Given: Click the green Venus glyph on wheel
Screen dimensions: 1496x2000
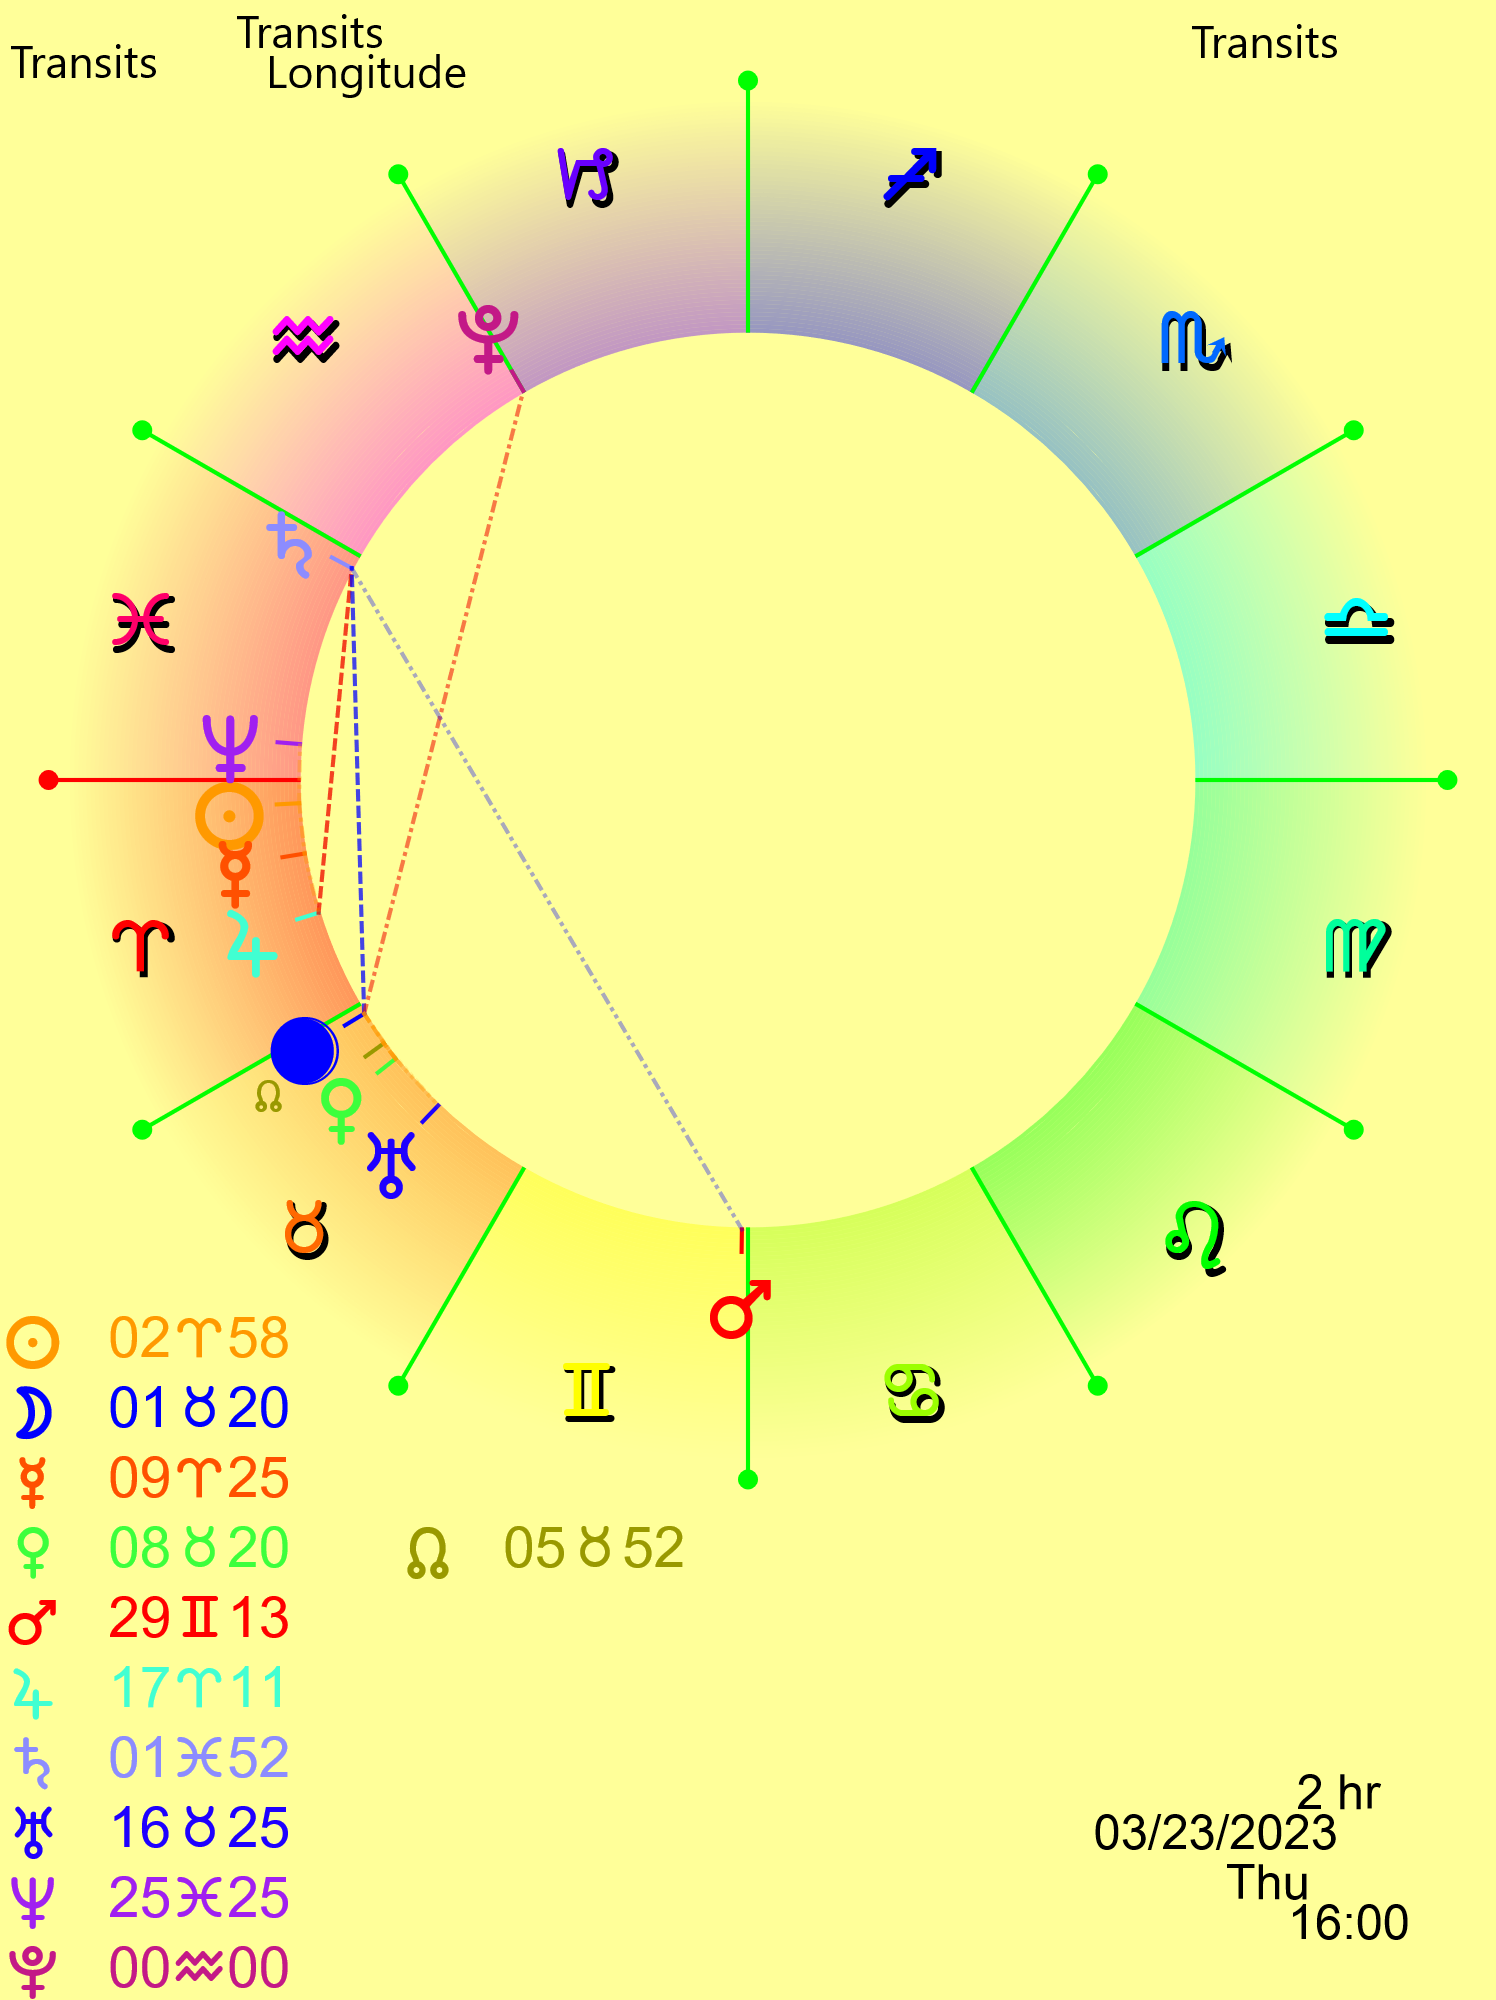Looking at the screenshot, I should (x=341, y=1110).
